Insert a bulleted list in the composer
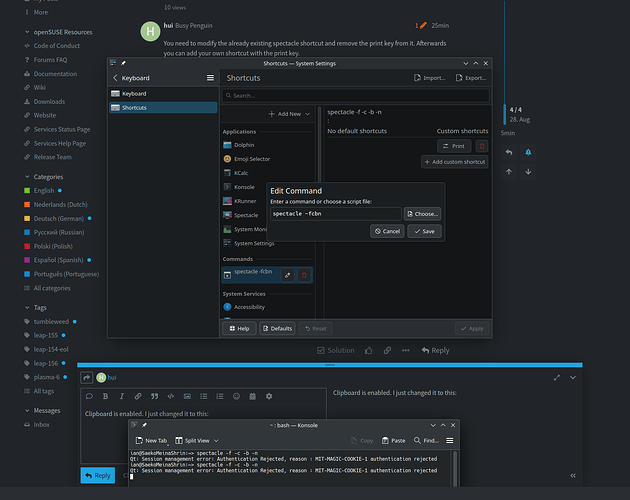This screenshot has width=630, height=500. [204, 396]
